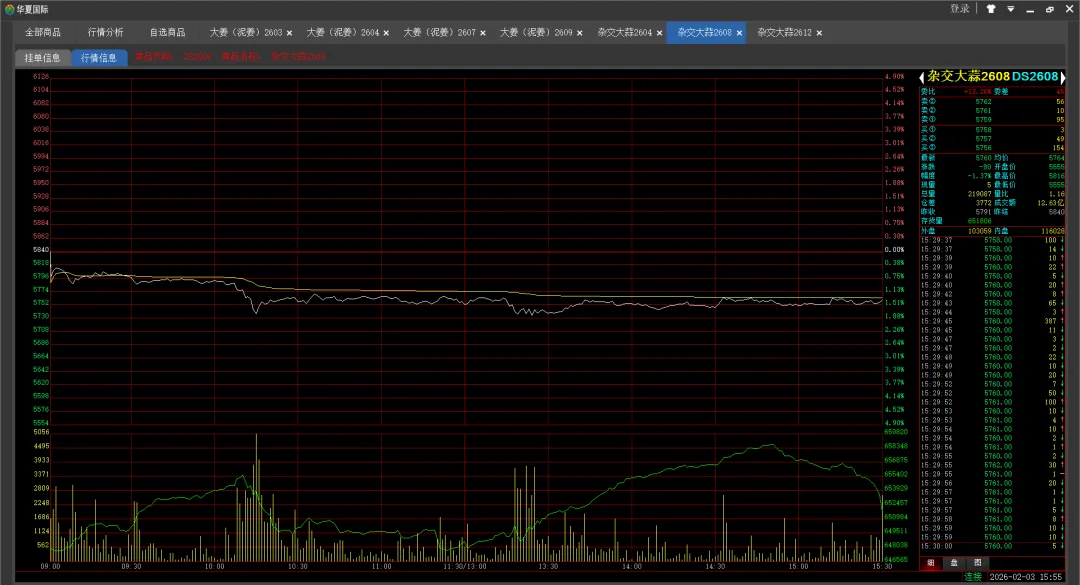Click open interest value 651806

pos(979,220)
